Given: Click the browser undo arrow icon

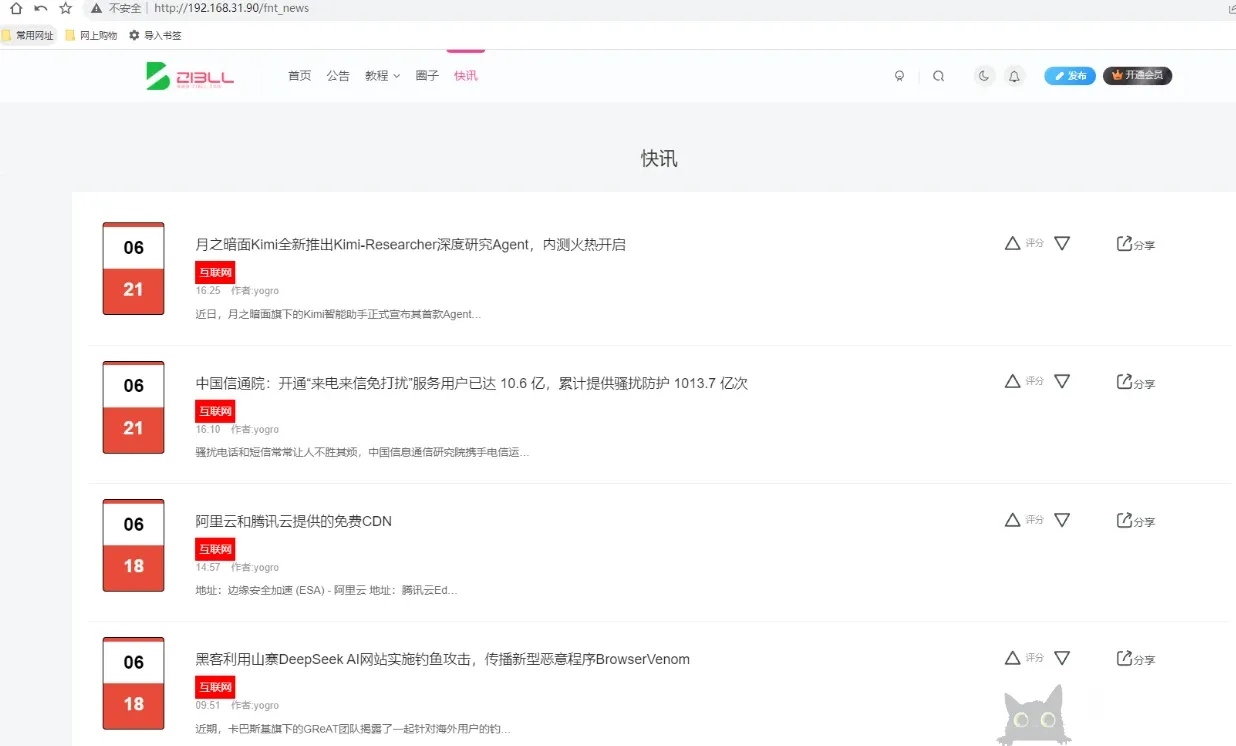Looking at the screenshot, I should click(40, 8).
